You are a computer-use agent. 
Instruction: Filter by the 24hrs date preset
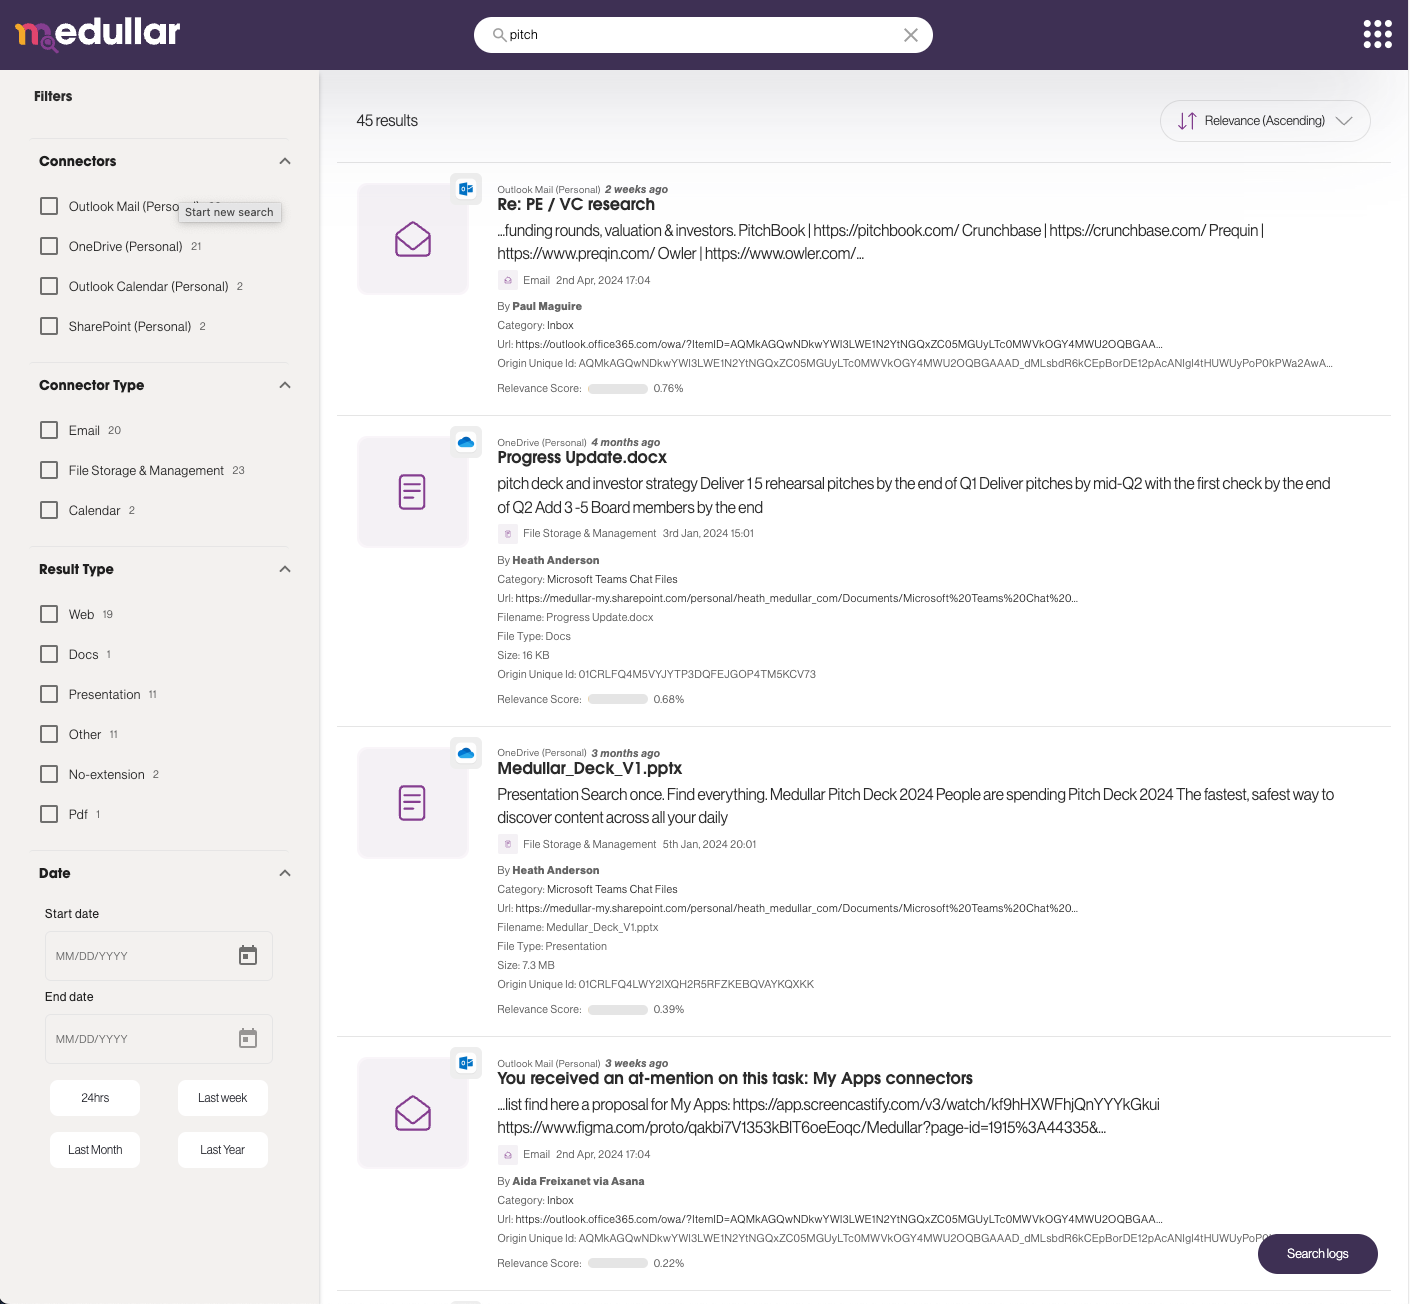click(95, 1098)
